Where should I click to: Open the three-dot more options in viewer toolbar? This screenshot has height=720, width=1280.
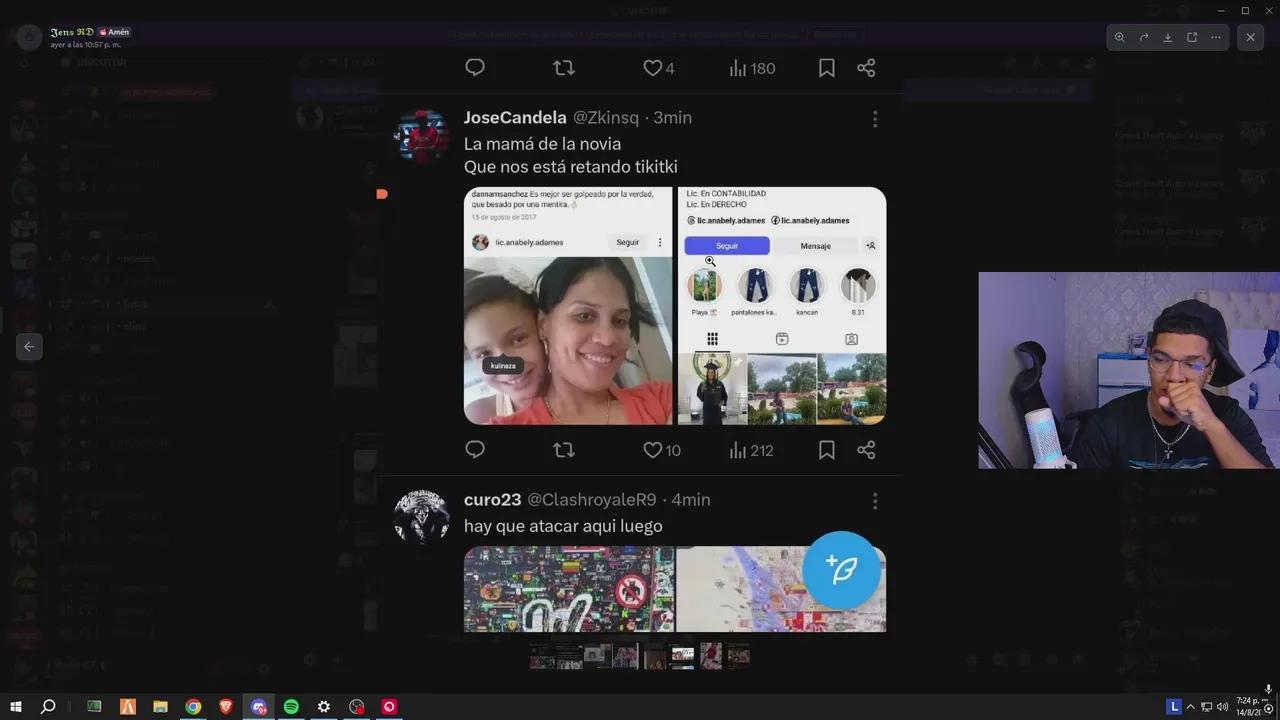1216,37
